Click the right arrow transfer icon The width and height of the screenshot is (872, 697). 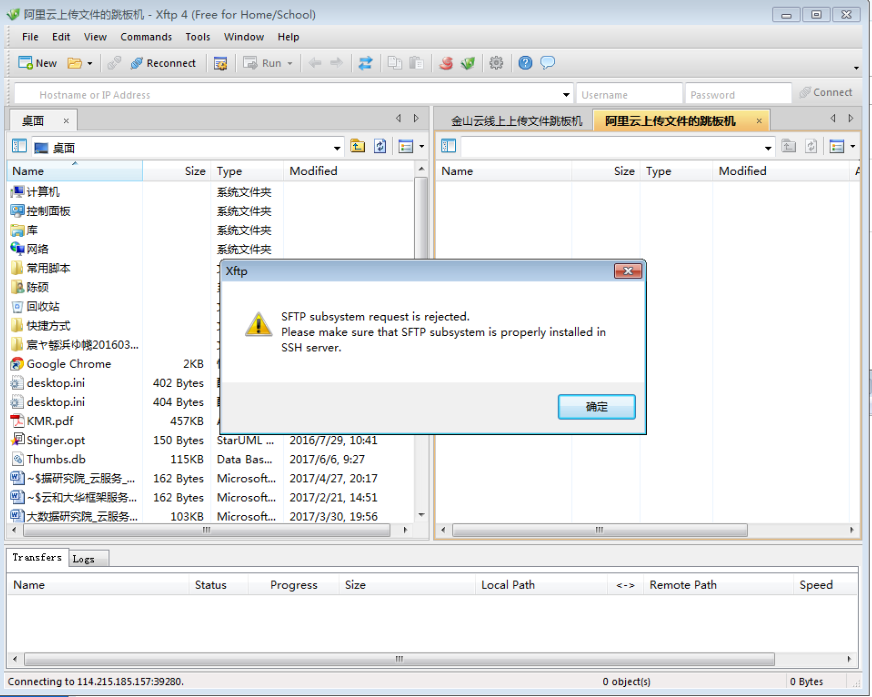pyautogui.click(x=336, y=63)
